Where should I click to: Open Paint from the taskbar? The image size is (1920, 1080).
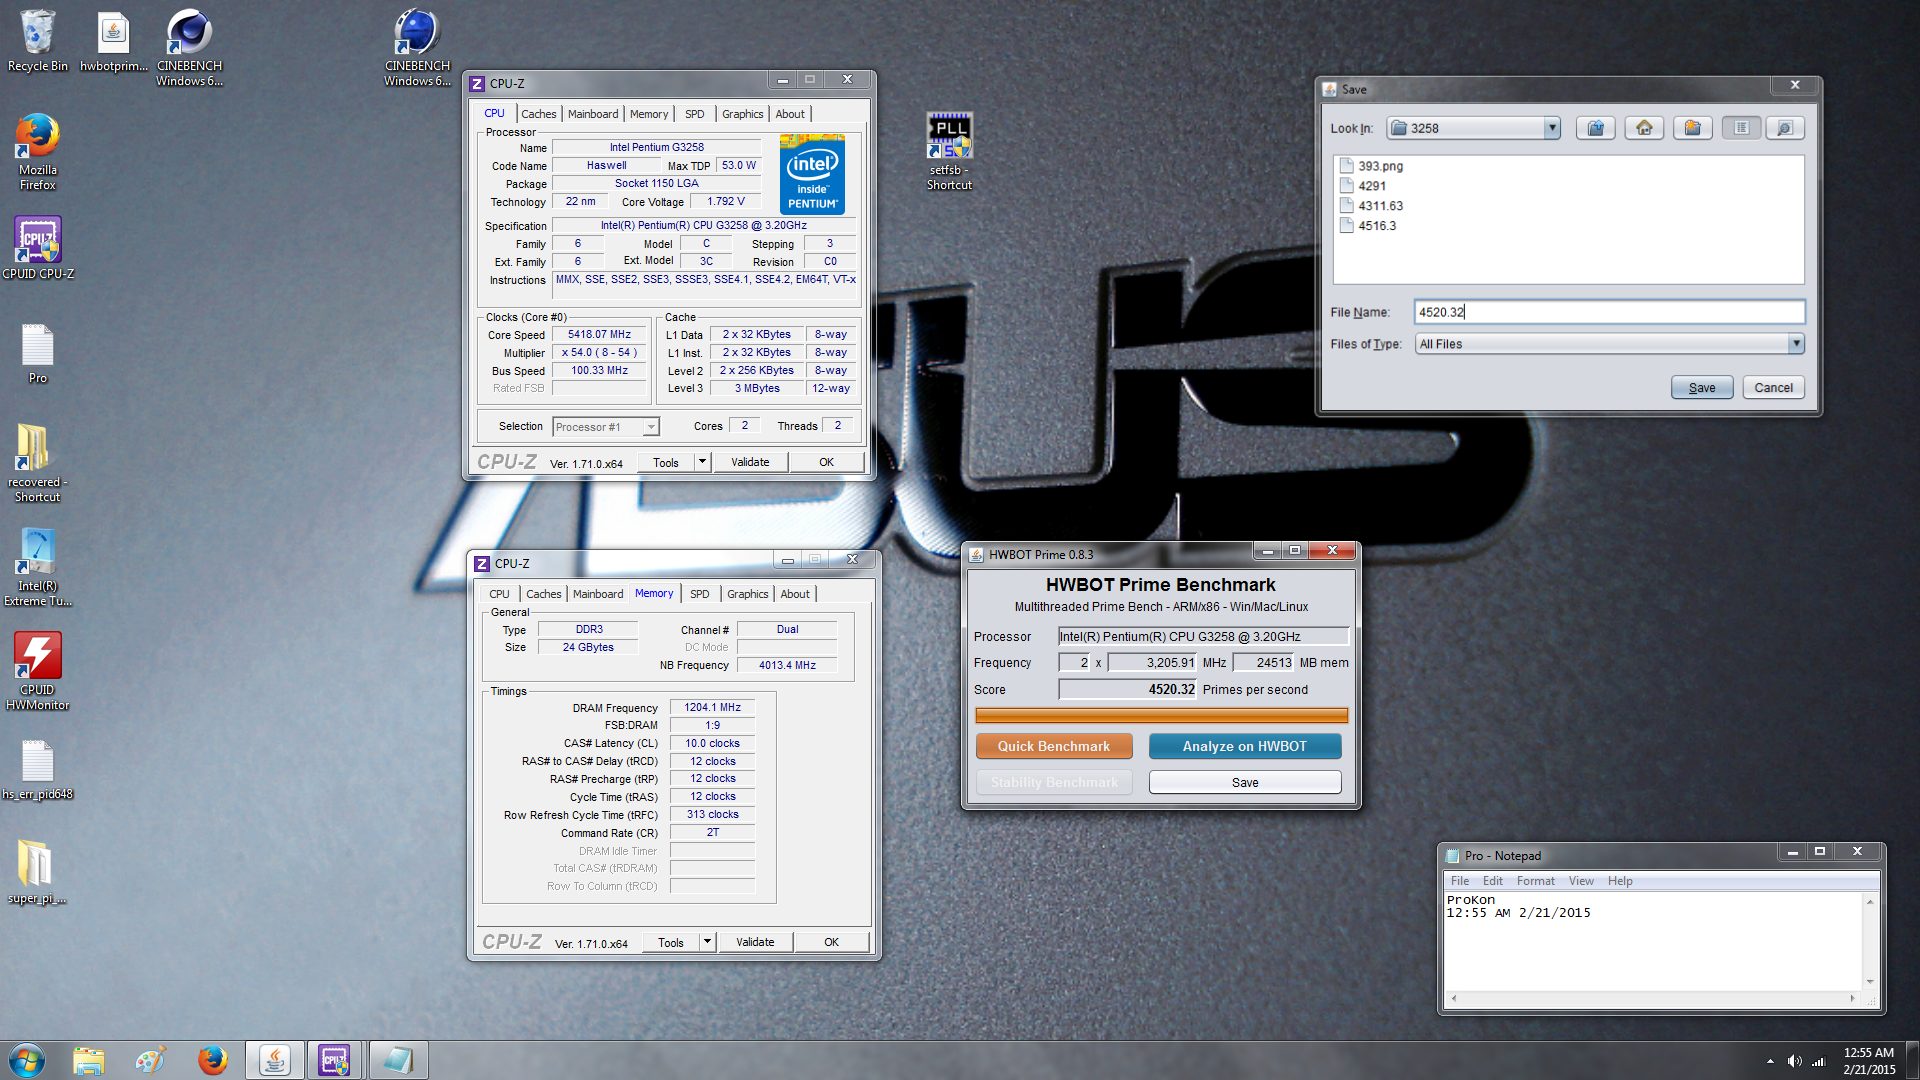click(x=150, y=1060)
